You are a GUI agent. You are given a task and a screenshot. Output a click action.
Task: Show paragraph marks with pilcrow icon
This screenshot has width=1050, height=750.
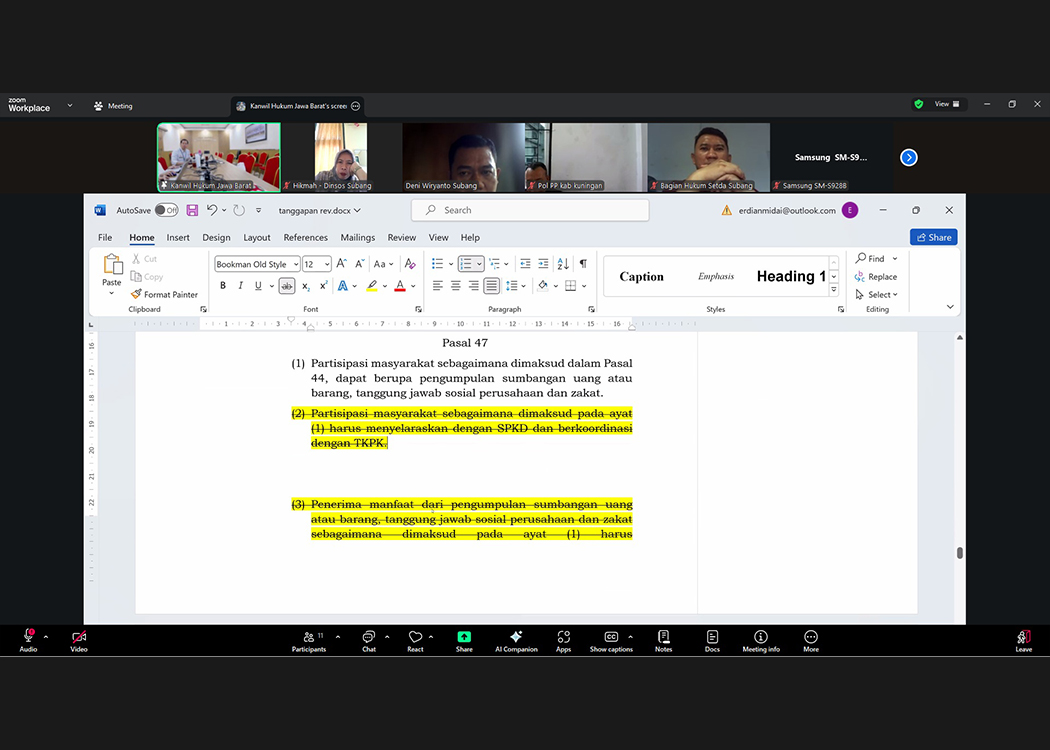tap(583, 264)
